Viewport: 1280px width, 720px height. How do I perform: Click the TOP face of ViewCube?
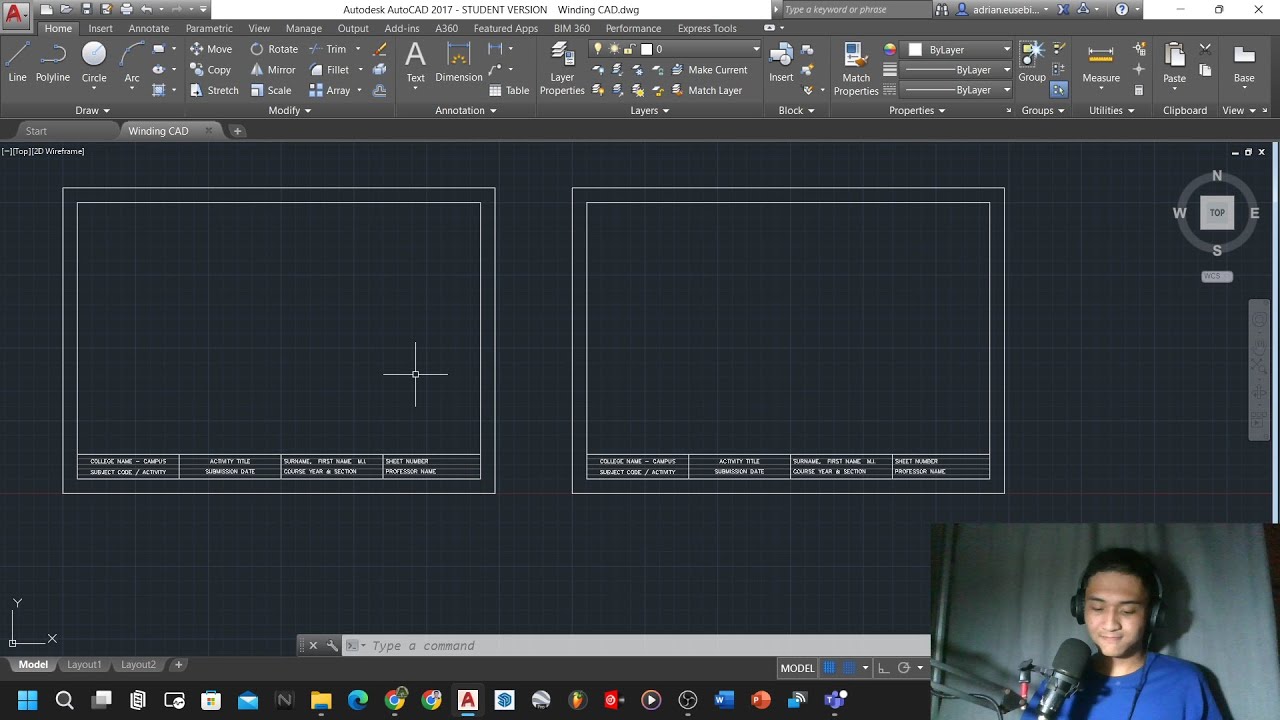coord(1217,212)
